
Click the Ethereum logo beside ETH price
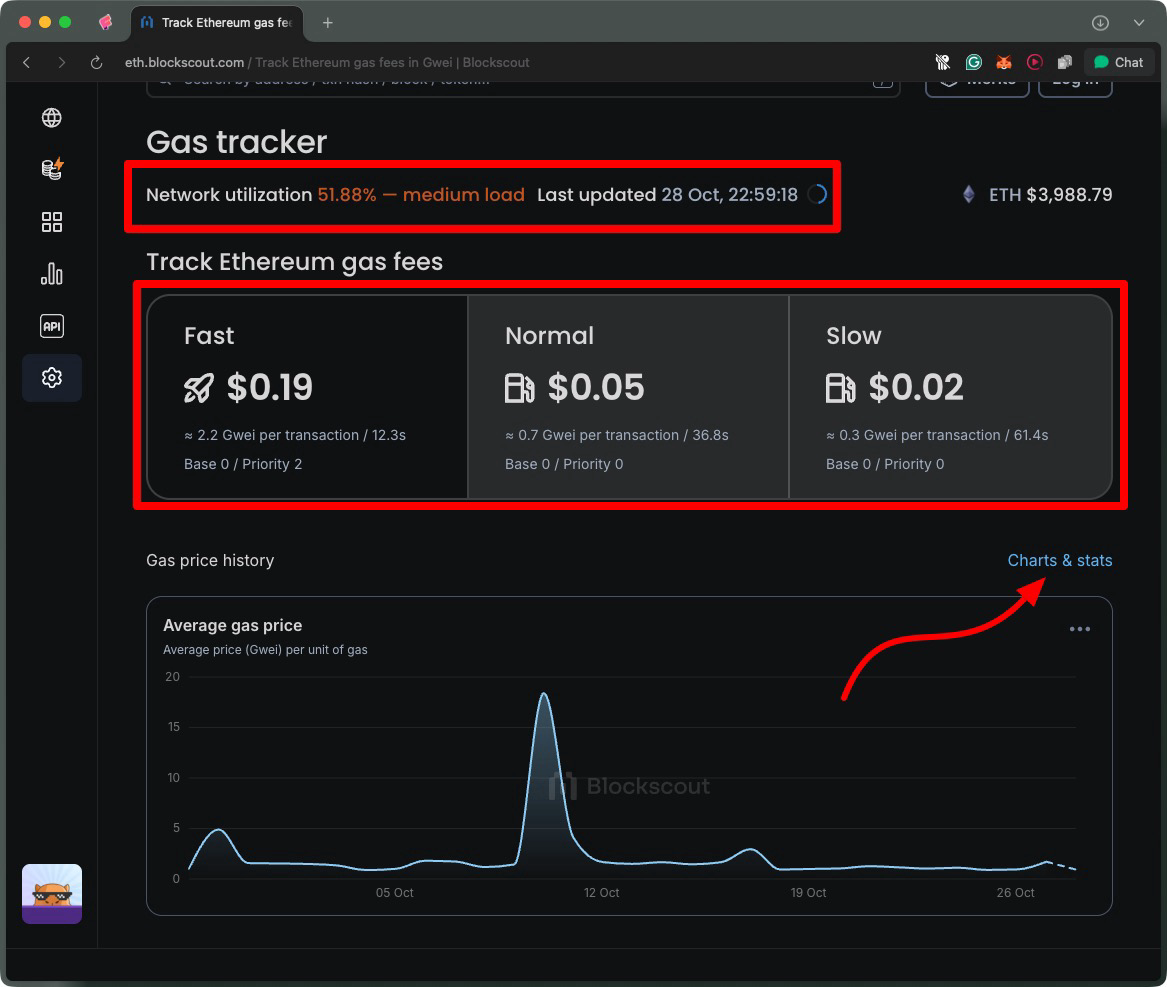[968, 195]
